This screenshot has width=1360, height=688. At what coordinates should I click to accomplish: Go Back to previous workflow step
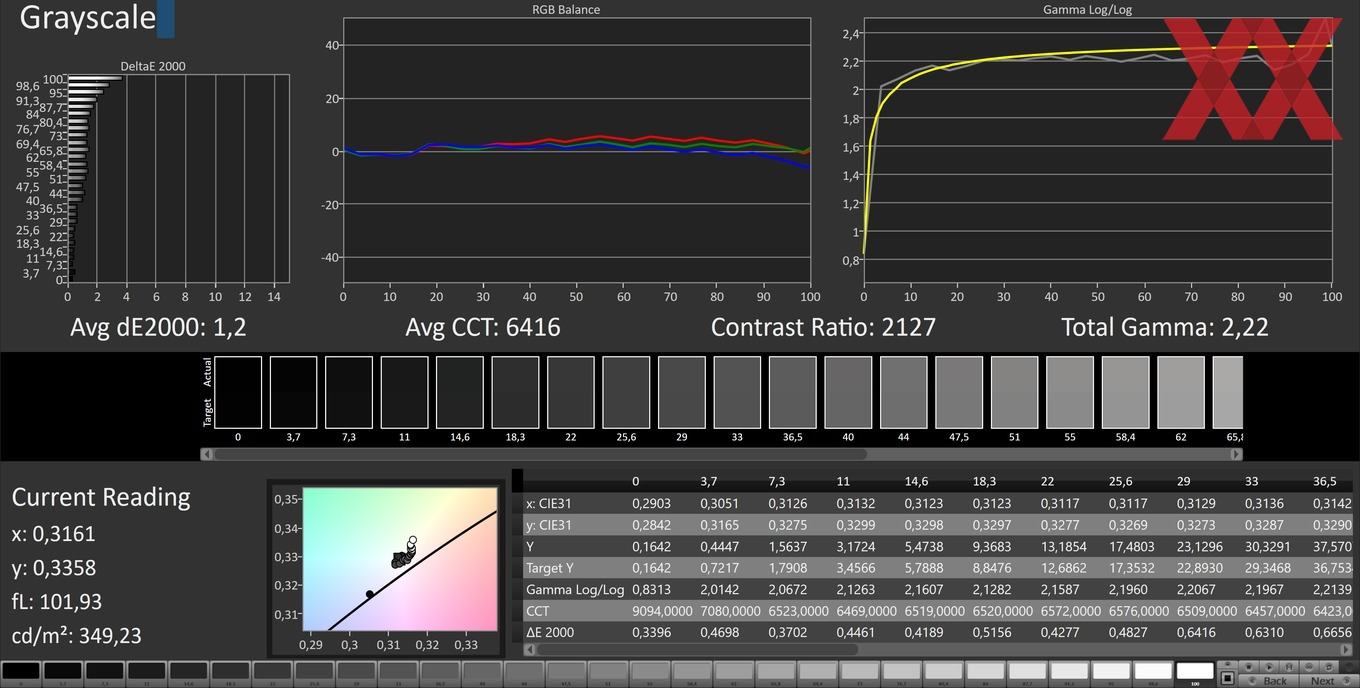pyautogui.click(x=1268, y=680)
